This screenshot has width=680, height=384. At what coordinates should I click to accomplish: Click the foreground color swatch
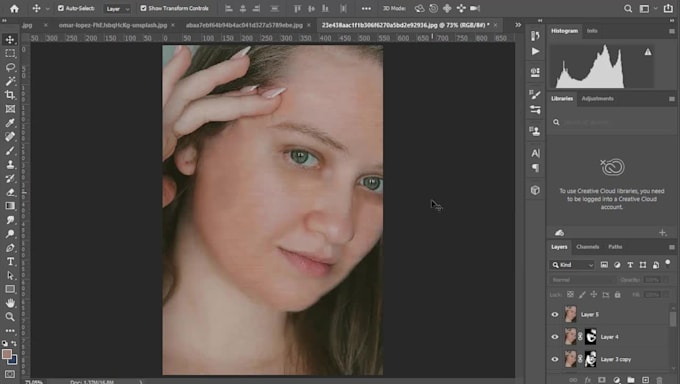7,354
